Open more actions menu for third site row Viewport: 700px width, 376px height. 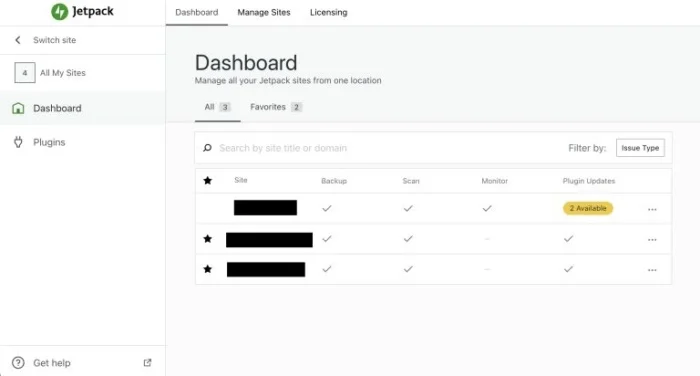coord(652,270)
